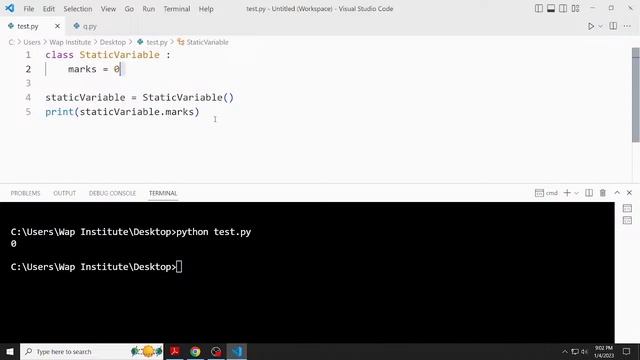Click C: drive breadcrumb

coord(11,42)
